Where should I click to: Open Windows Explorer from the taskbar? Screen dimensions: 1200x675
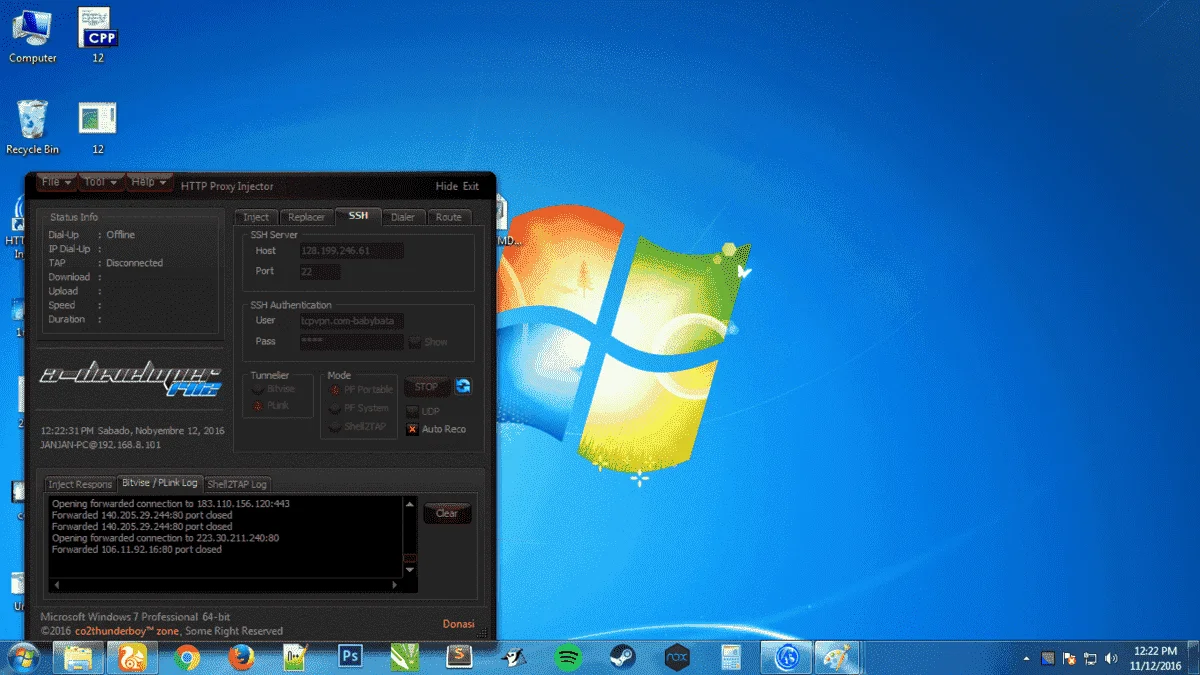click(78, 657)
